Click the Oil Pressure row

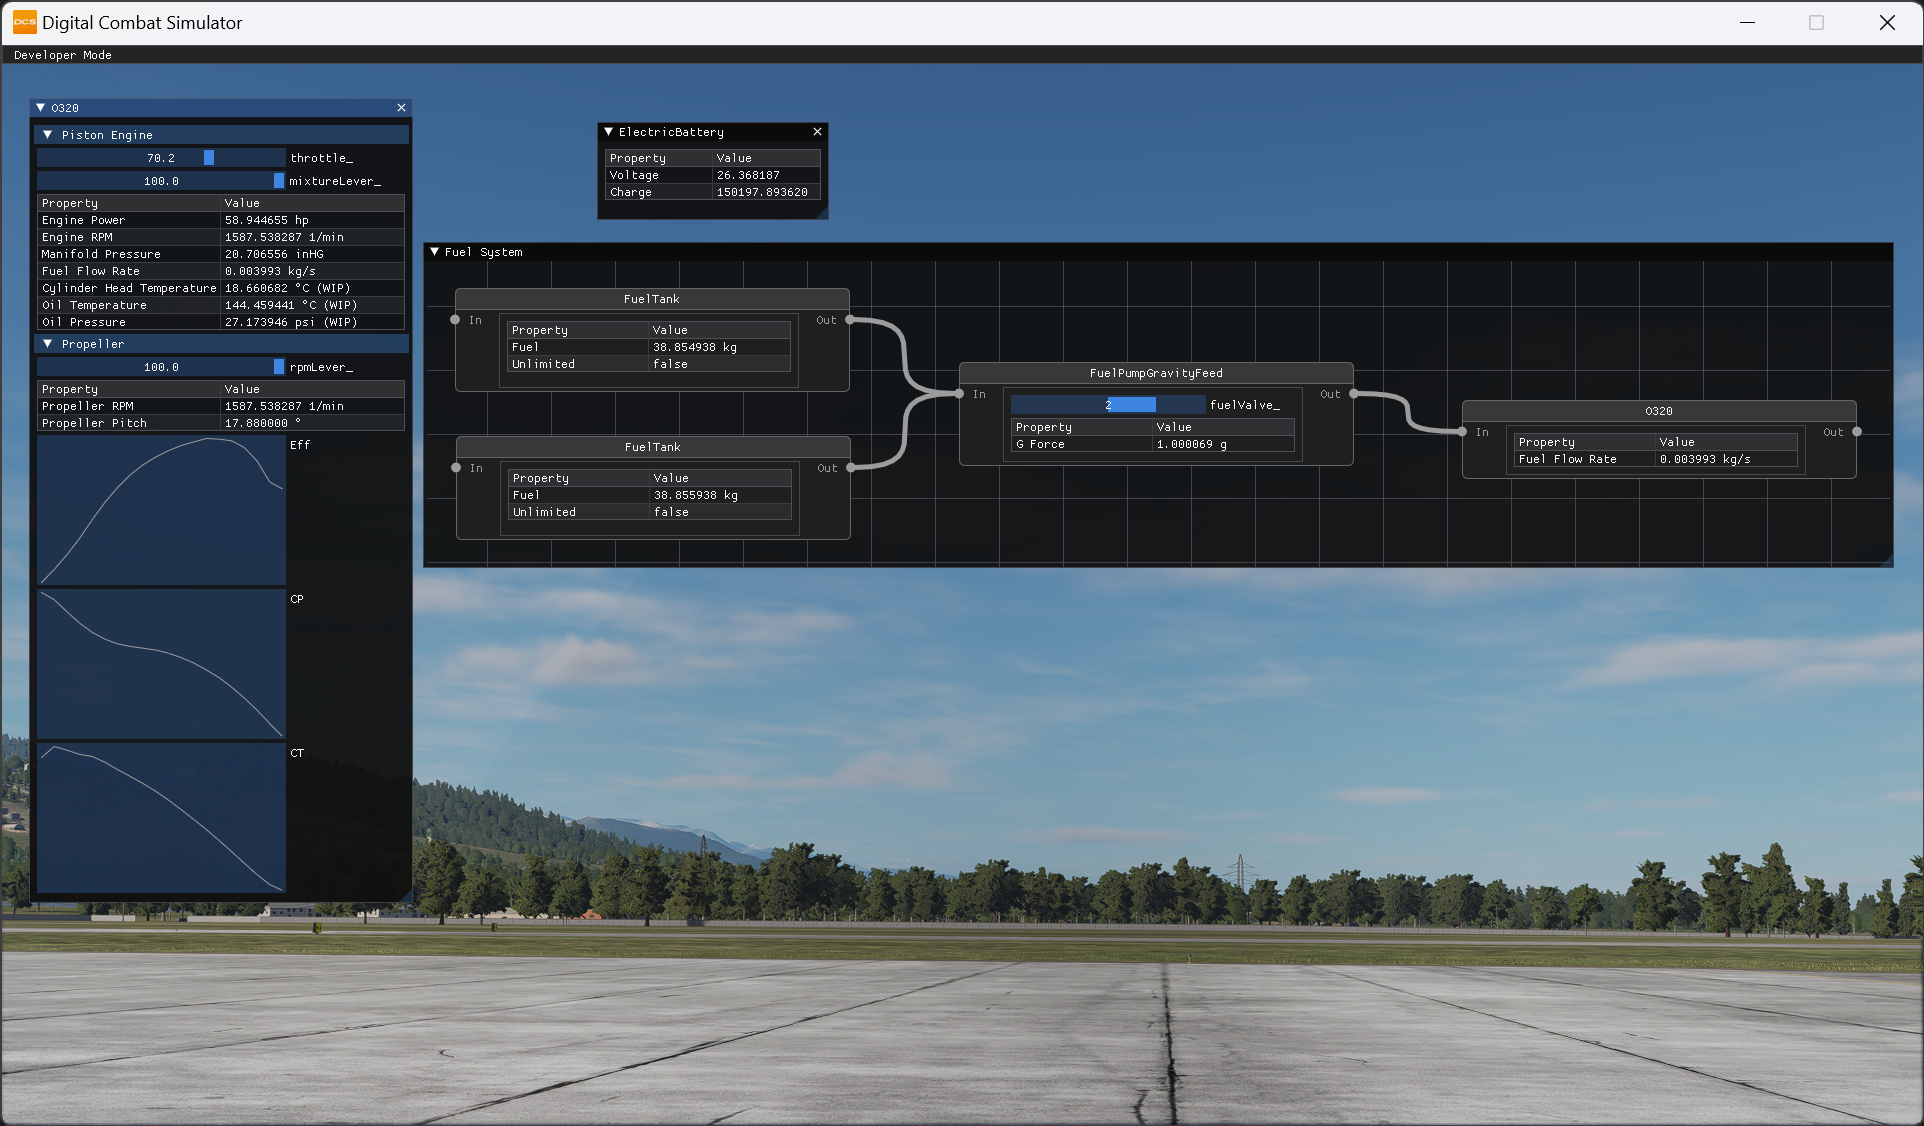click(x=221, y=322)
